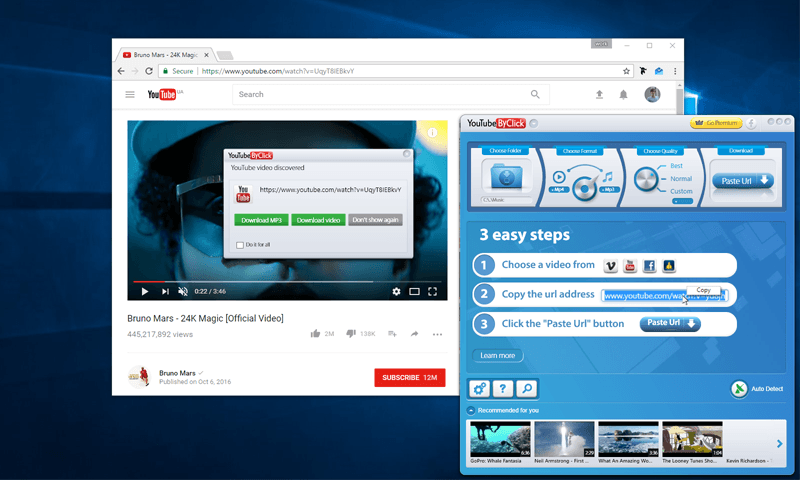Click the YouTube logo in Chrome

point(164,94)
